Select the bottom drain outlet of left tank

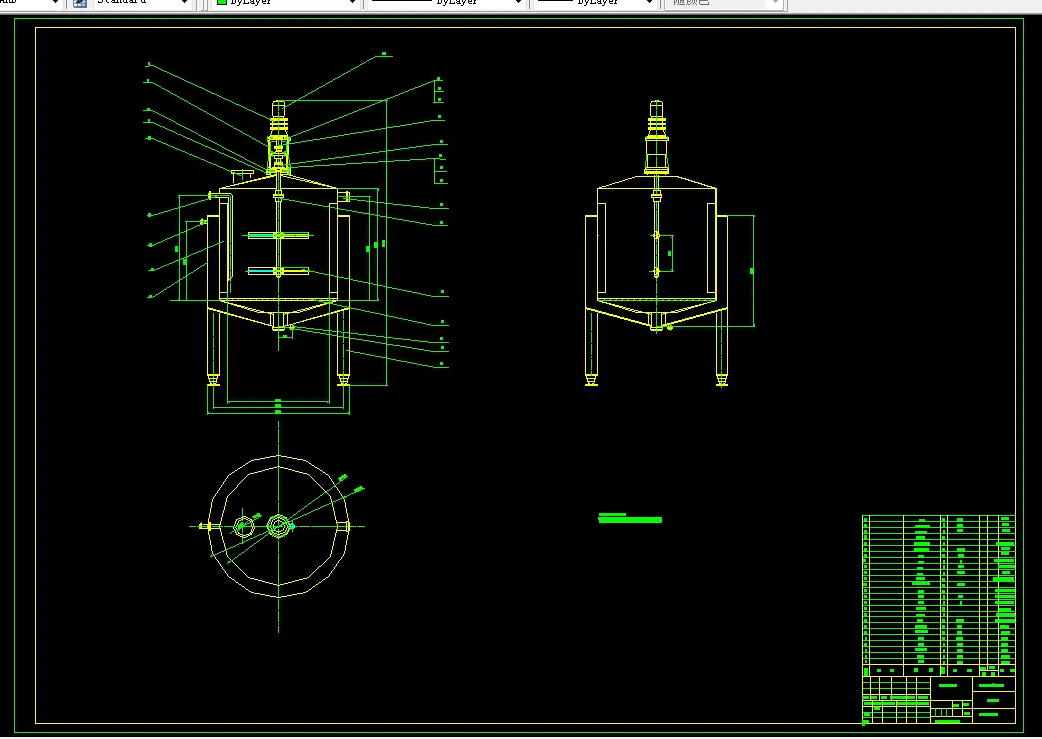point(279,322)
